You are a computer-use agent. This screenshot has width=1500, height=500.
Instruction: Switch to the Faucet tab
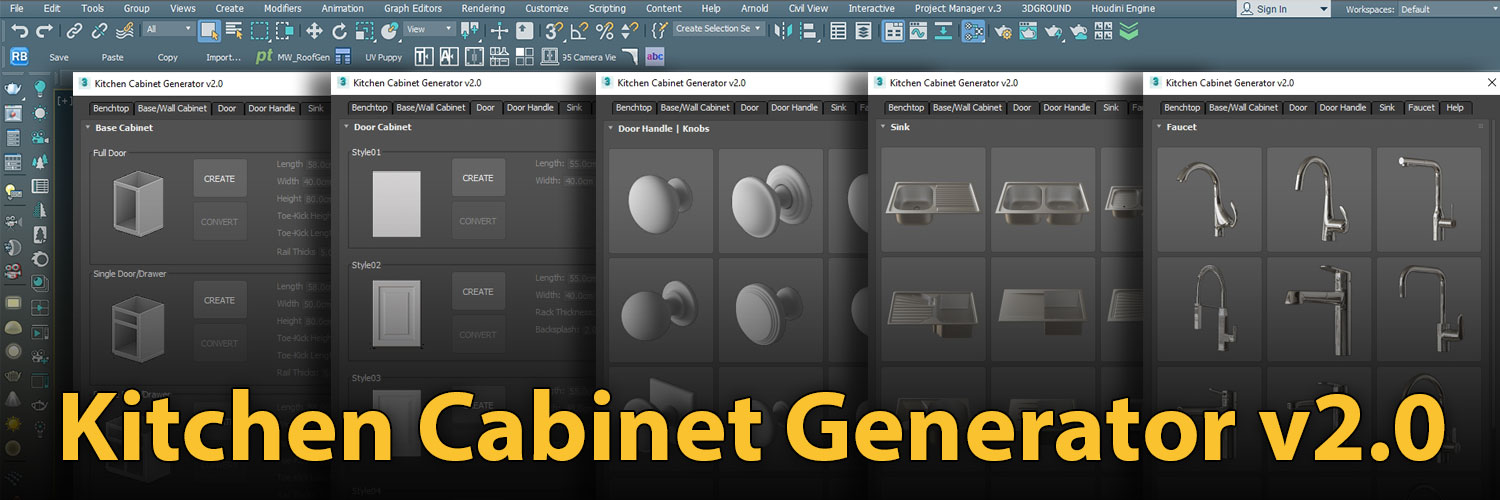(1420, 108)
